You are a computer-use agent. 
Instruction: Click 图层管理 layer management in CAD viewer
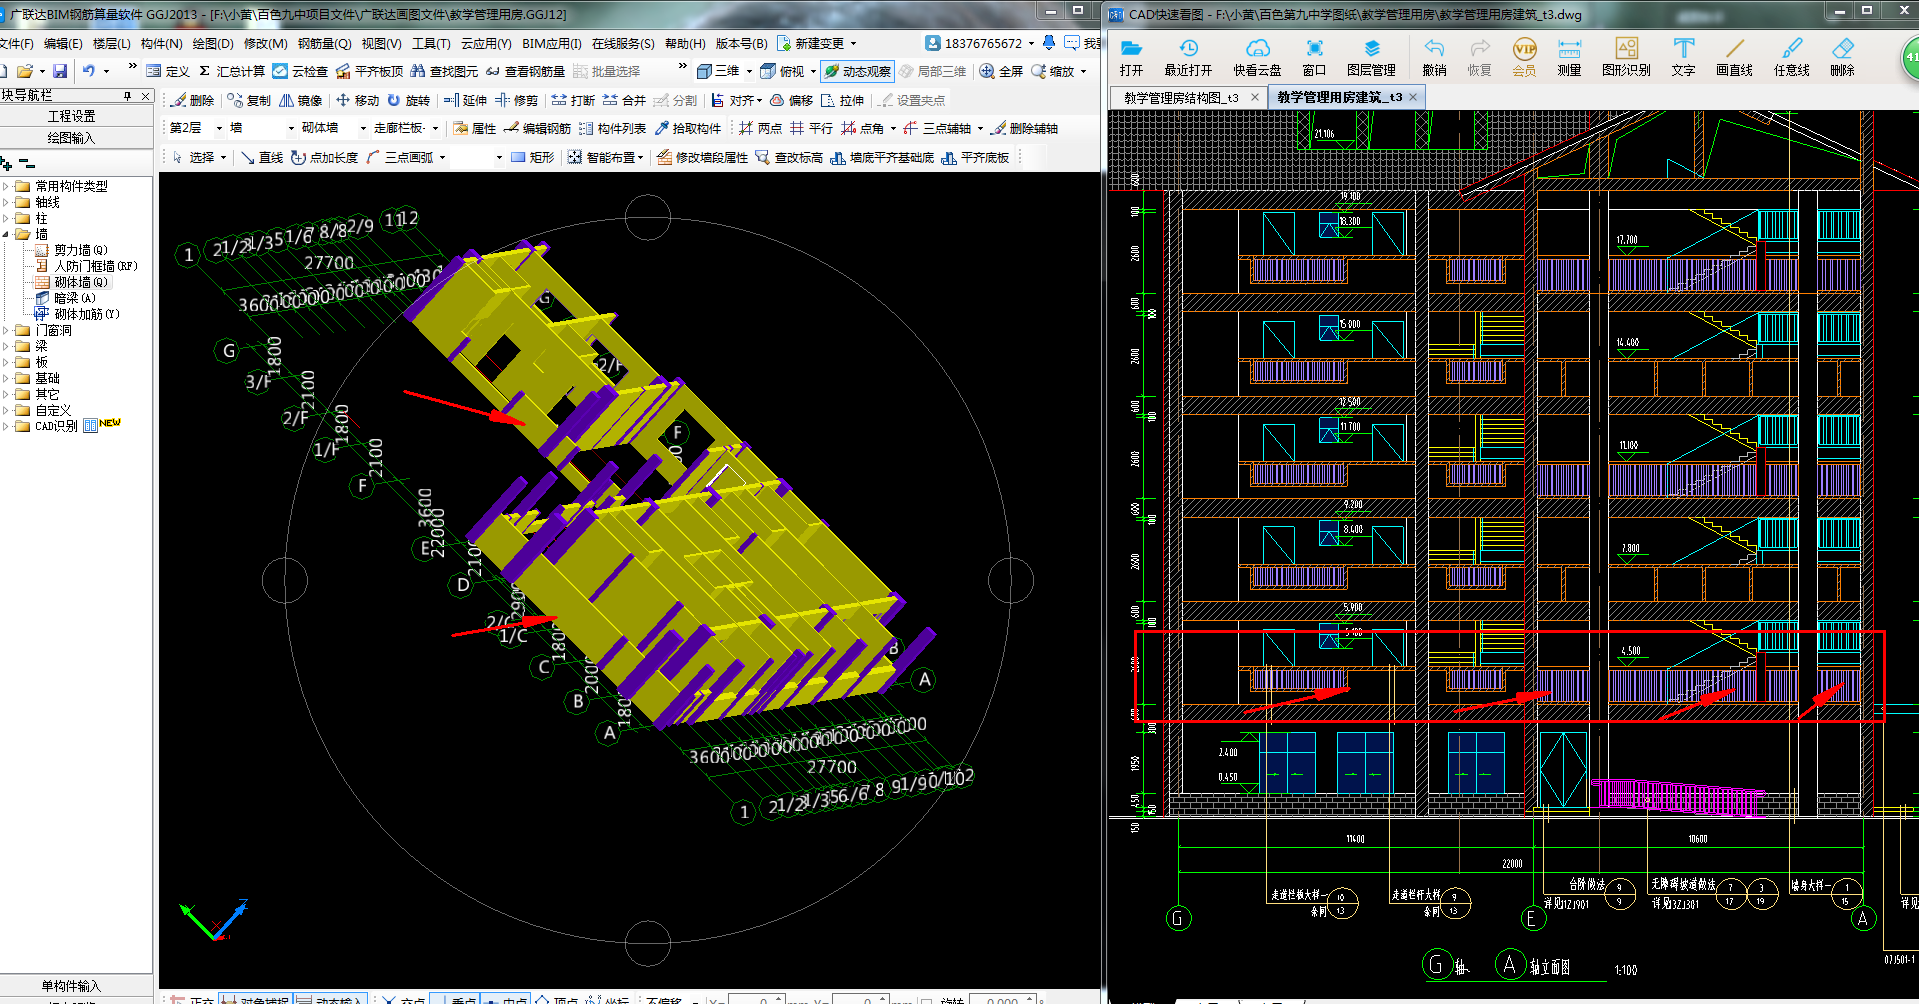click(1371, 57)
